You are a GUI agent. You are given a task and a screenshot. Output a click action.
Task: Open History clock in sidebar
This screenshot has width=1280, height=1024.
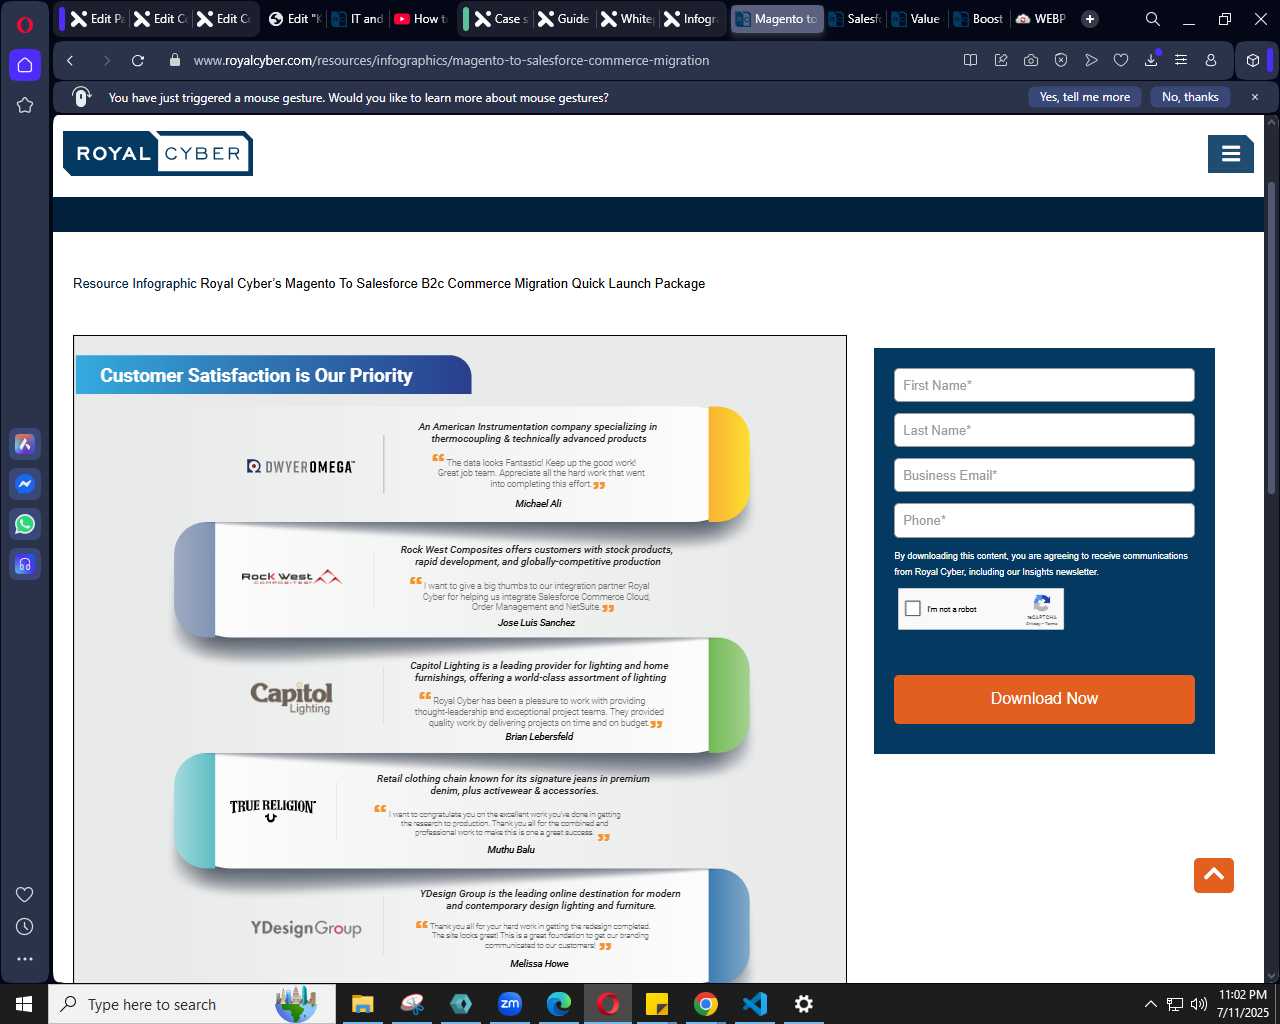coord(25,926)
